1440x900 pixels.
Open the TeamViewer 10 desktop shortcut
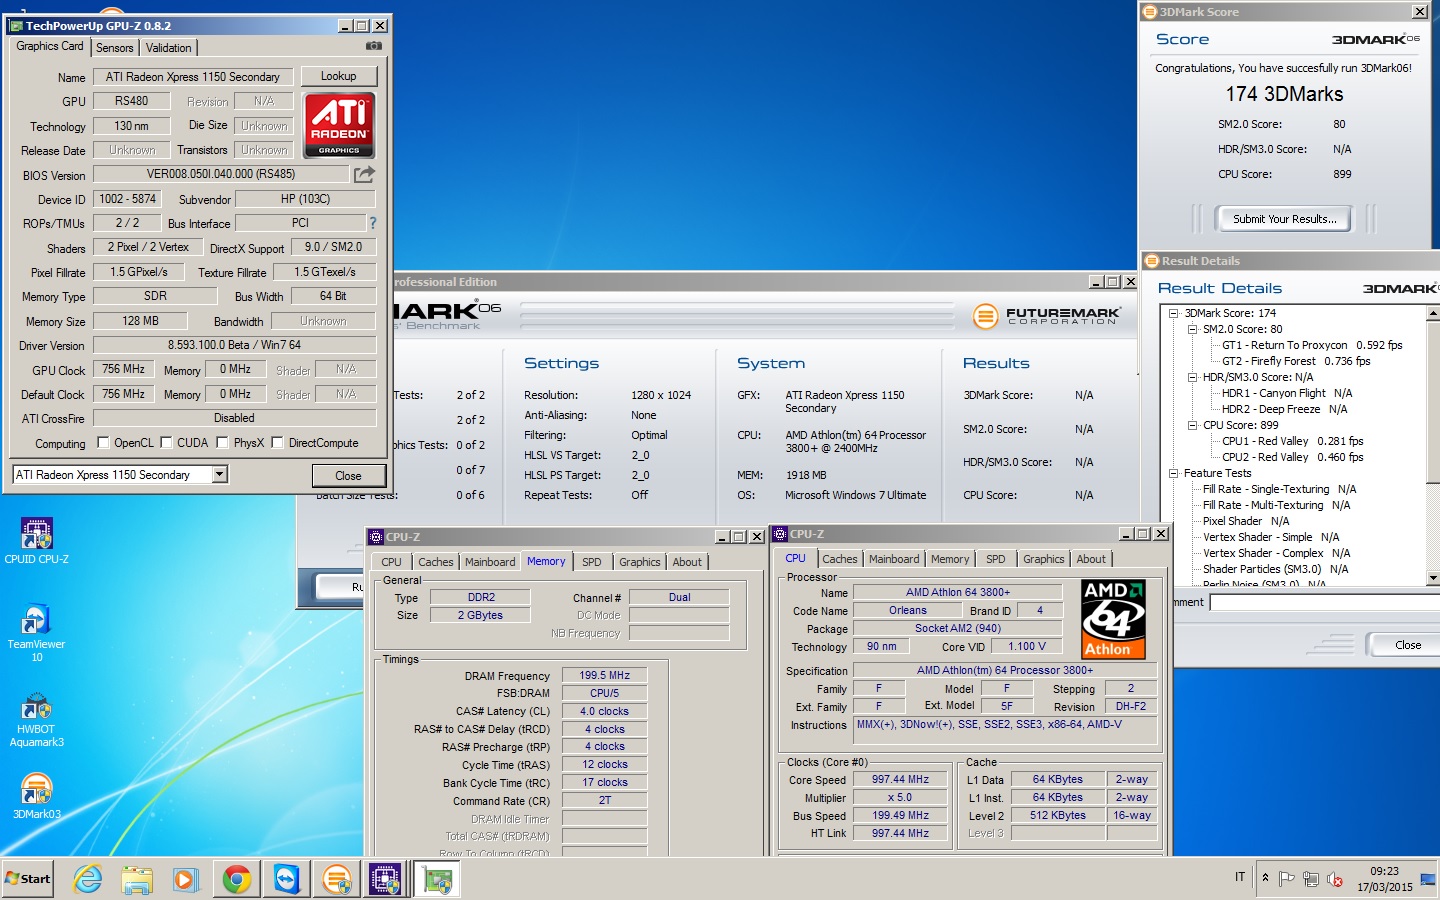[36, 633]
